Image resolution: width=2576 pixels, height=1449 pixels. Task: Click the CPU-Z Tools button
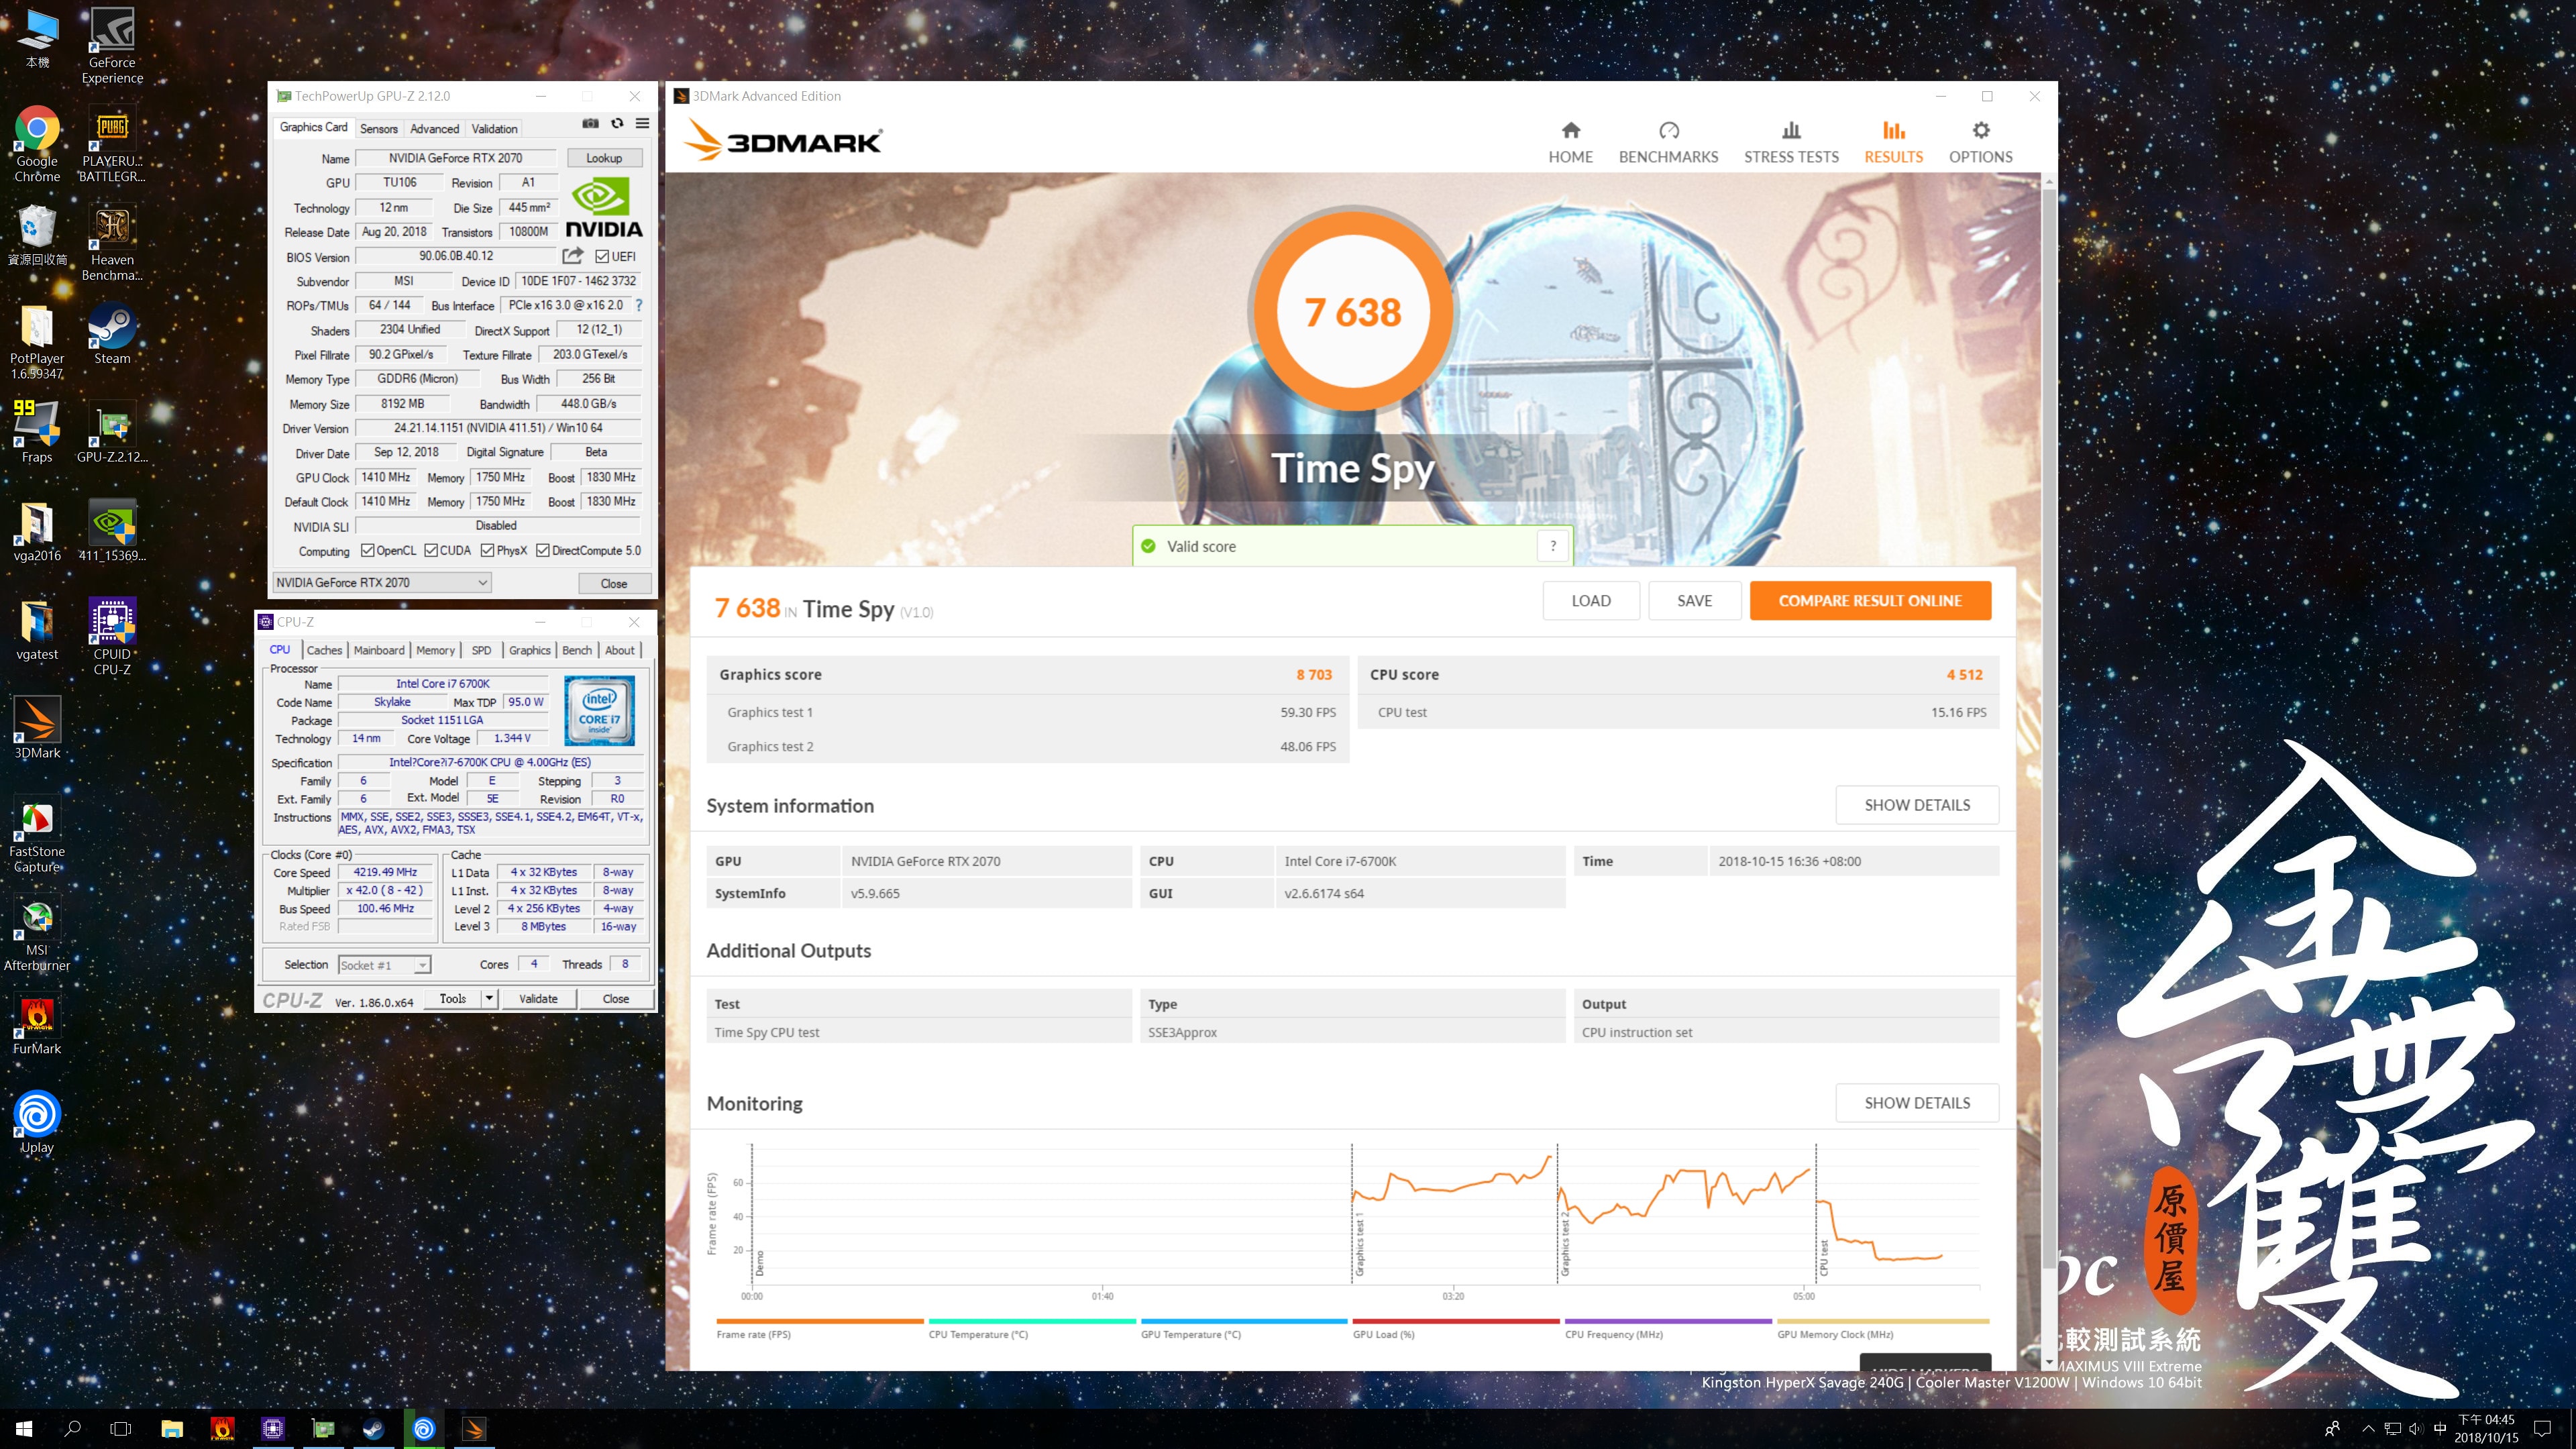tap(452, 998)
